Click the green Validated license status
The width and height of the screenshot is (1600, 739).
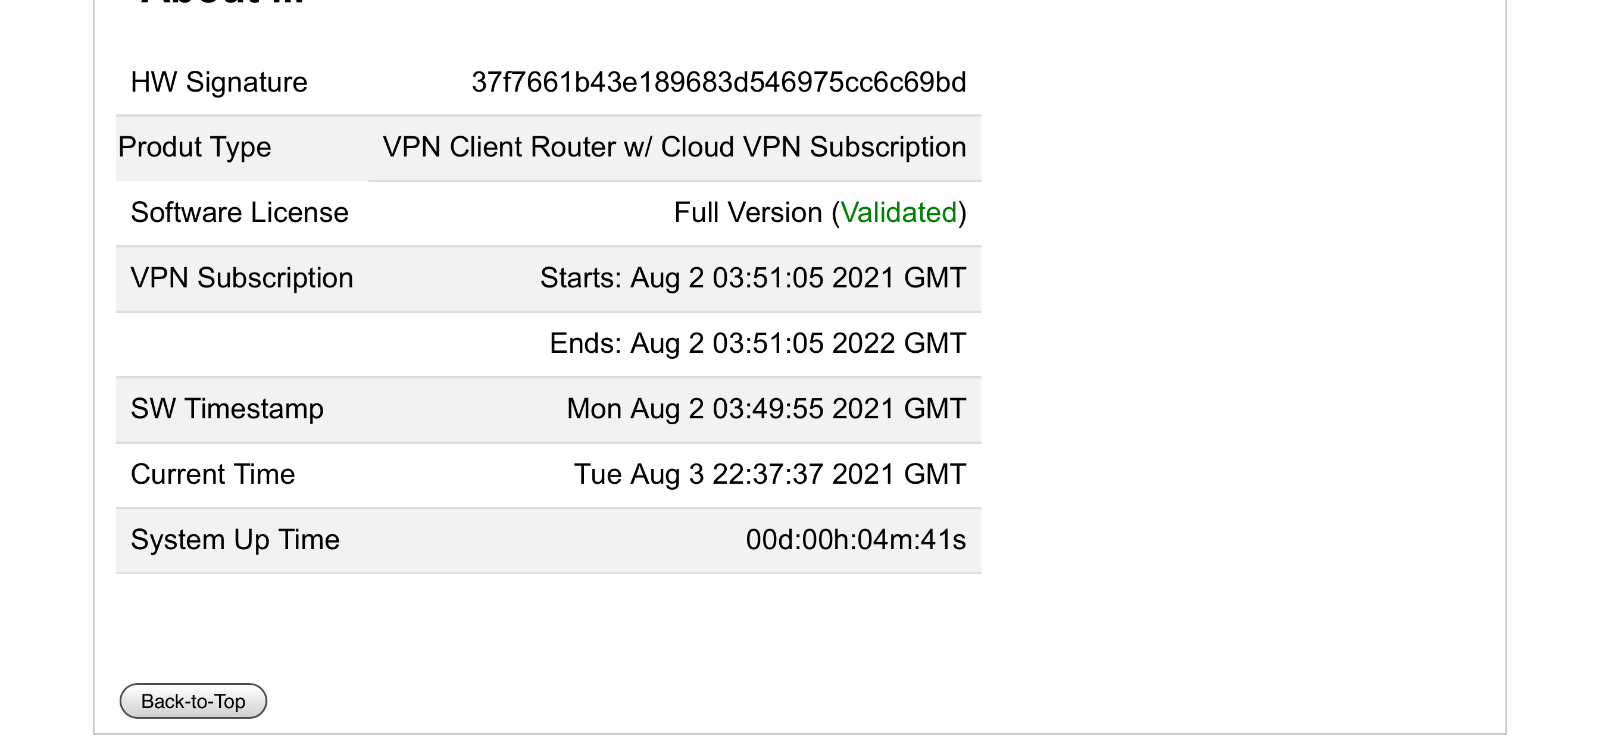click(898, 212)
